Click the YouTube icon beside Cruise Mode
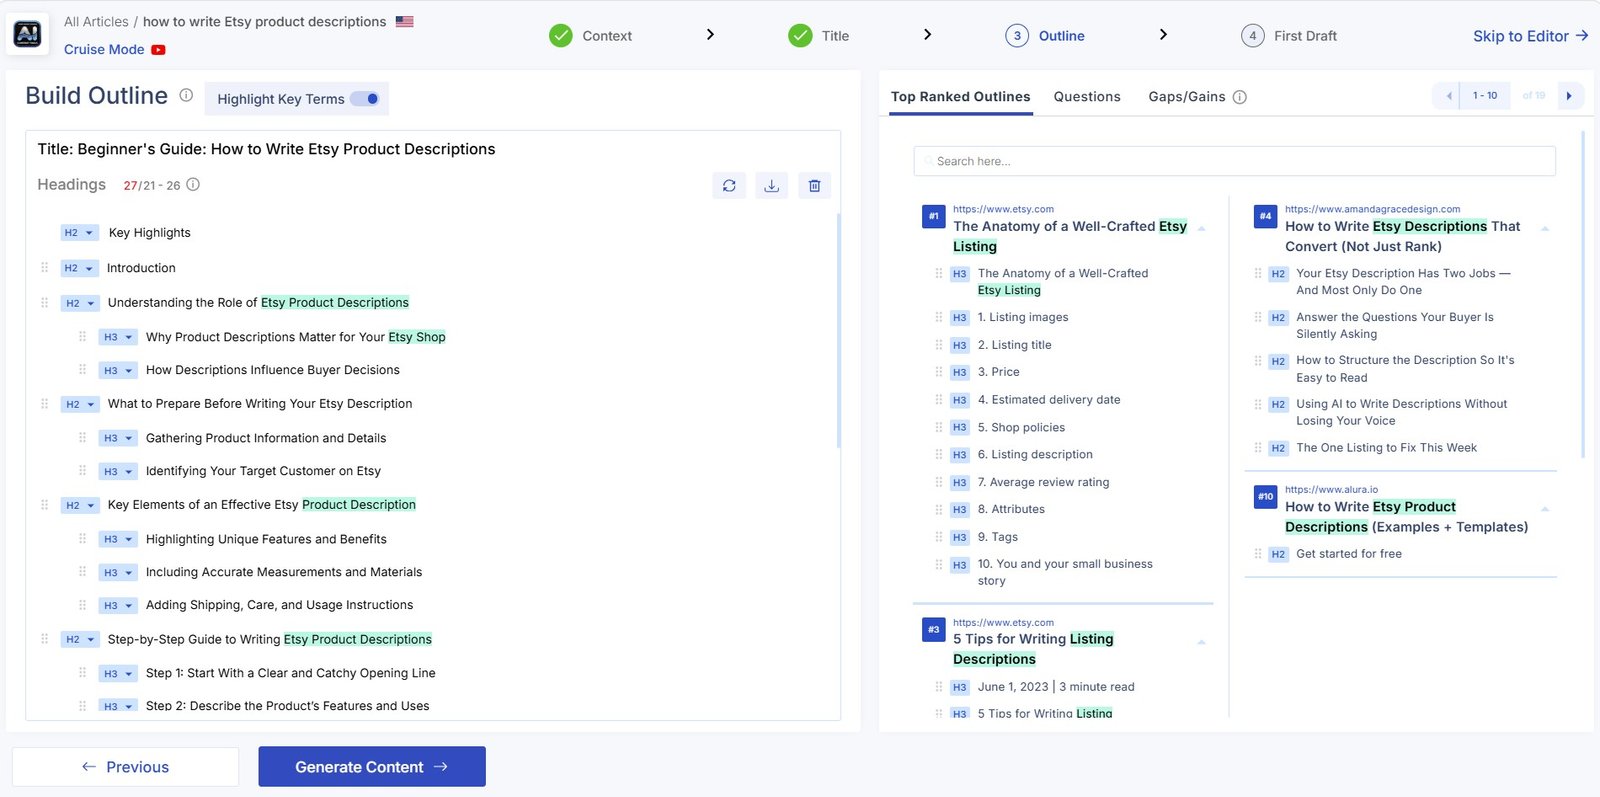Screen dimensions: 1600x797 [x=158, y=50]
